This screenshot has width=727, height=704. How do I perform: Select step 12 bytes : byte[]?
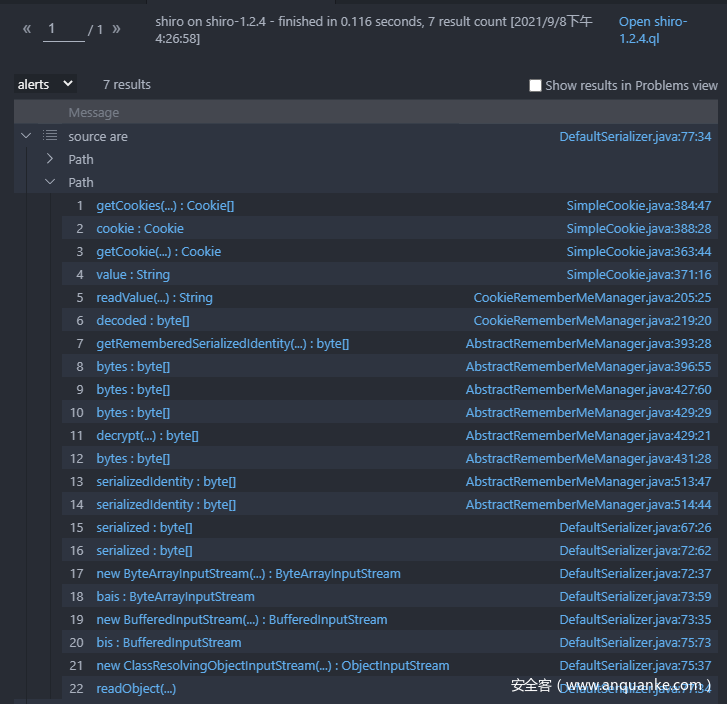point(133,459)
